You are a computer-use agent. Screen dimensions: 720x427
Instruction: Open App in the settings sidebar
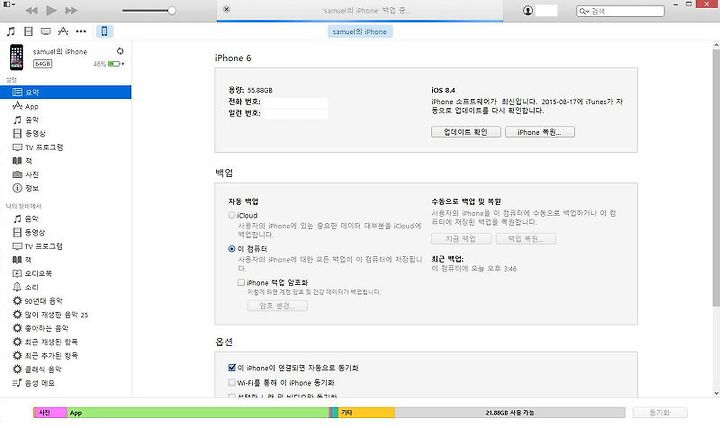coord(66,106)
